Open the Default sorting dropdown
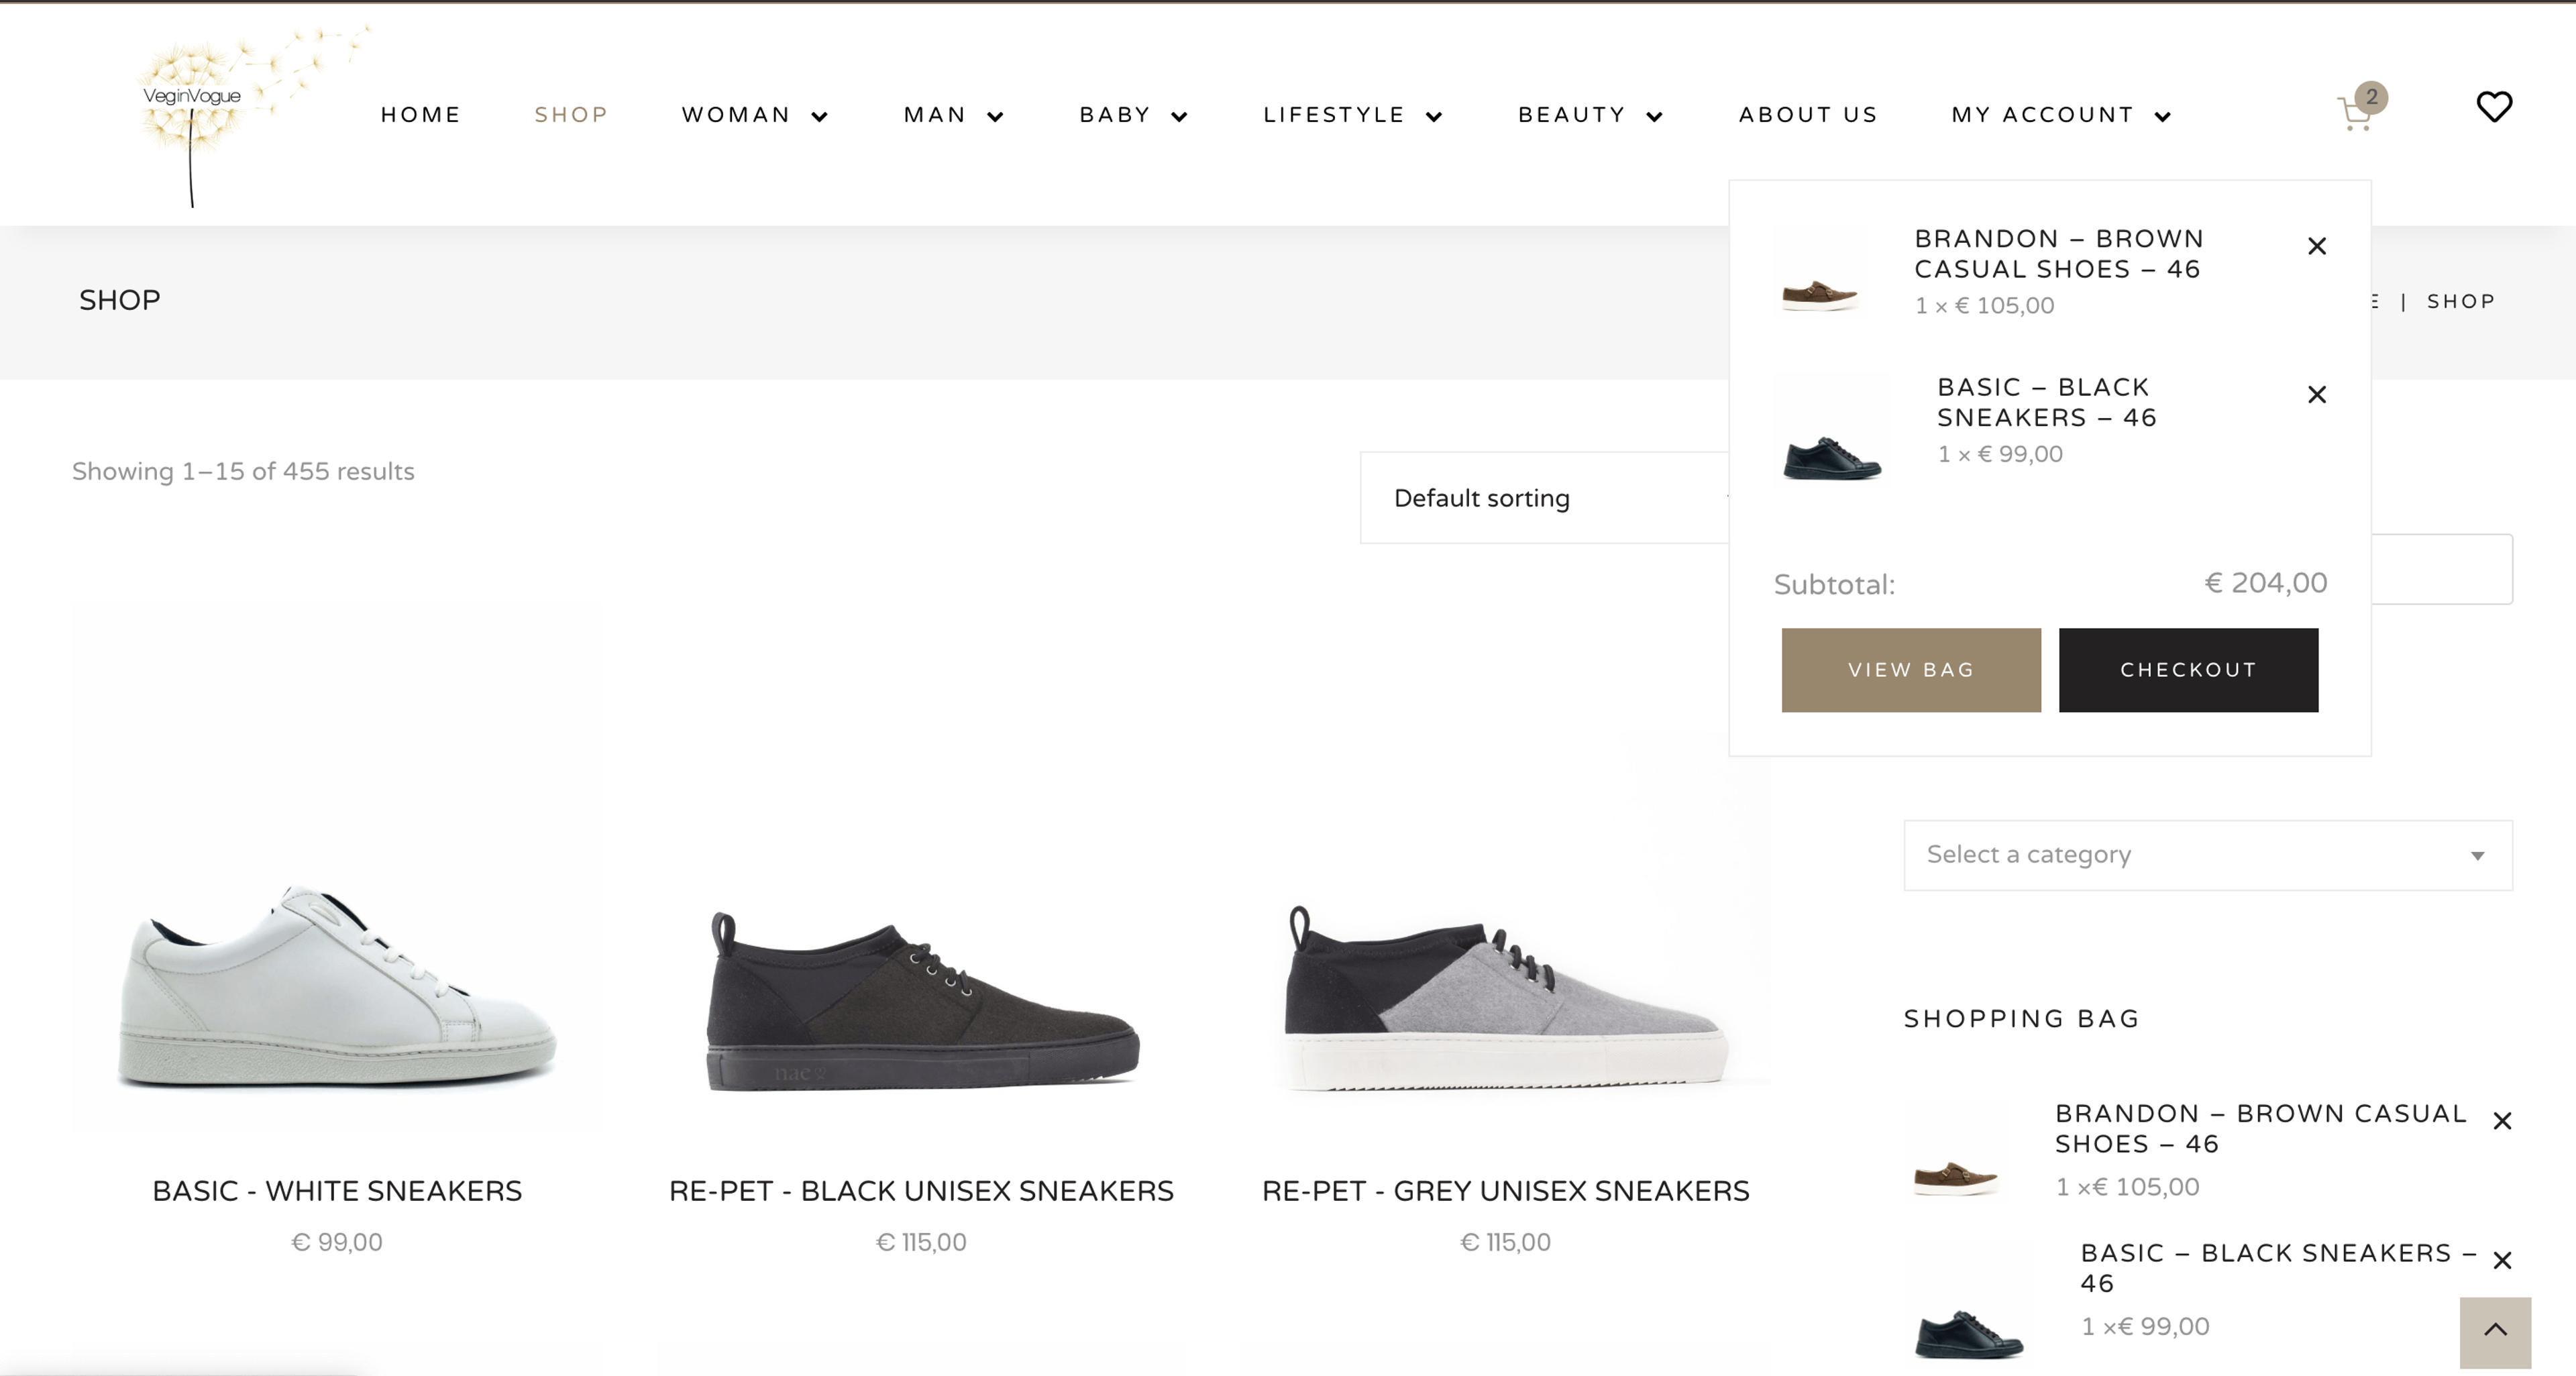The width and height of the screenshot is (2576, 1376). (x=1545, y=498)
